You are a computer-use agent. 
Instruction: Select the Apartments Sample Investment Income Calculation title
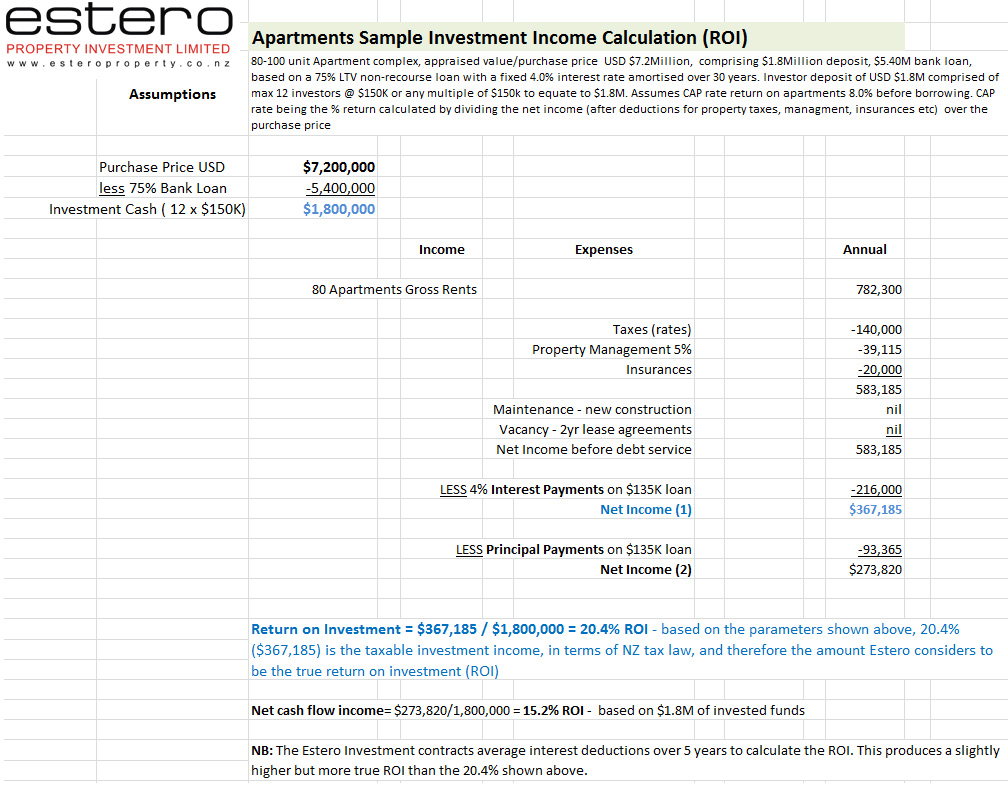[x=500, y=38]
